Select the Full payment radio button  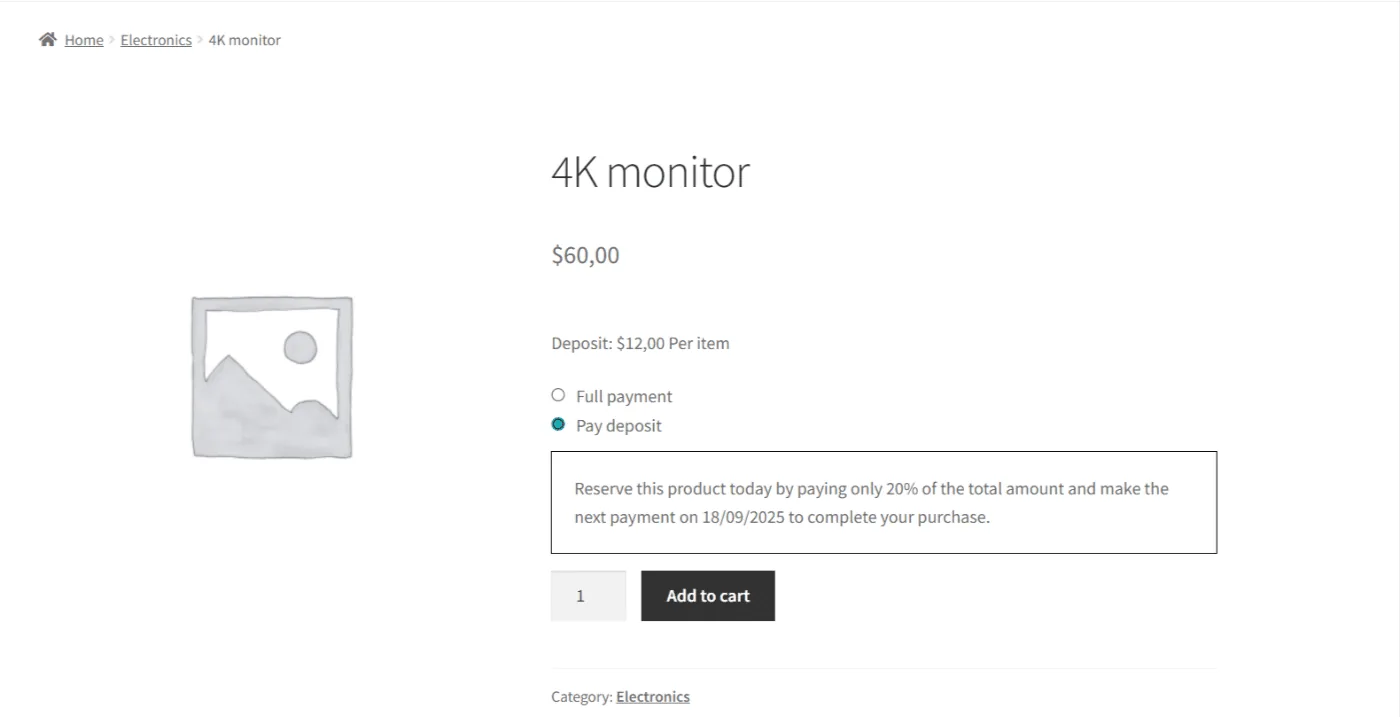558,395
